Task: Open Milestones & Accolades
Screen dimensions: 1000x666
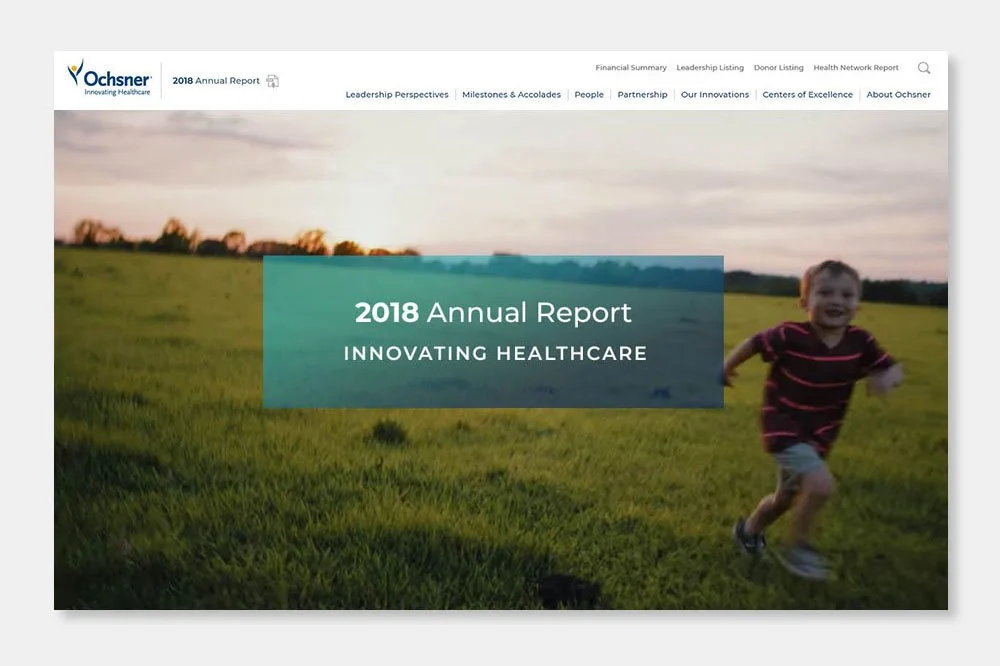Action: point(511,94)
